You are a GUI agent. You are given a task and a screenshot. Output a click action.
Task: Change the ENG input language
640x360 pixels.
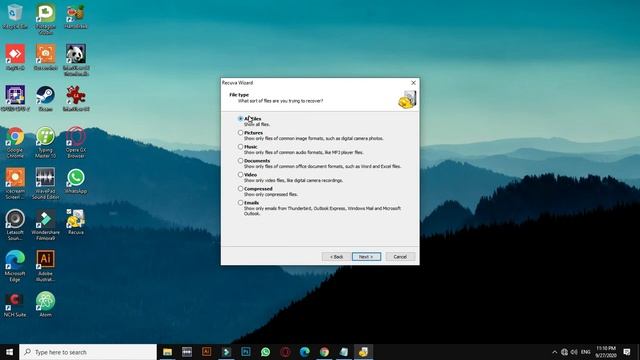pyautogui.click(x=586, y=352)
